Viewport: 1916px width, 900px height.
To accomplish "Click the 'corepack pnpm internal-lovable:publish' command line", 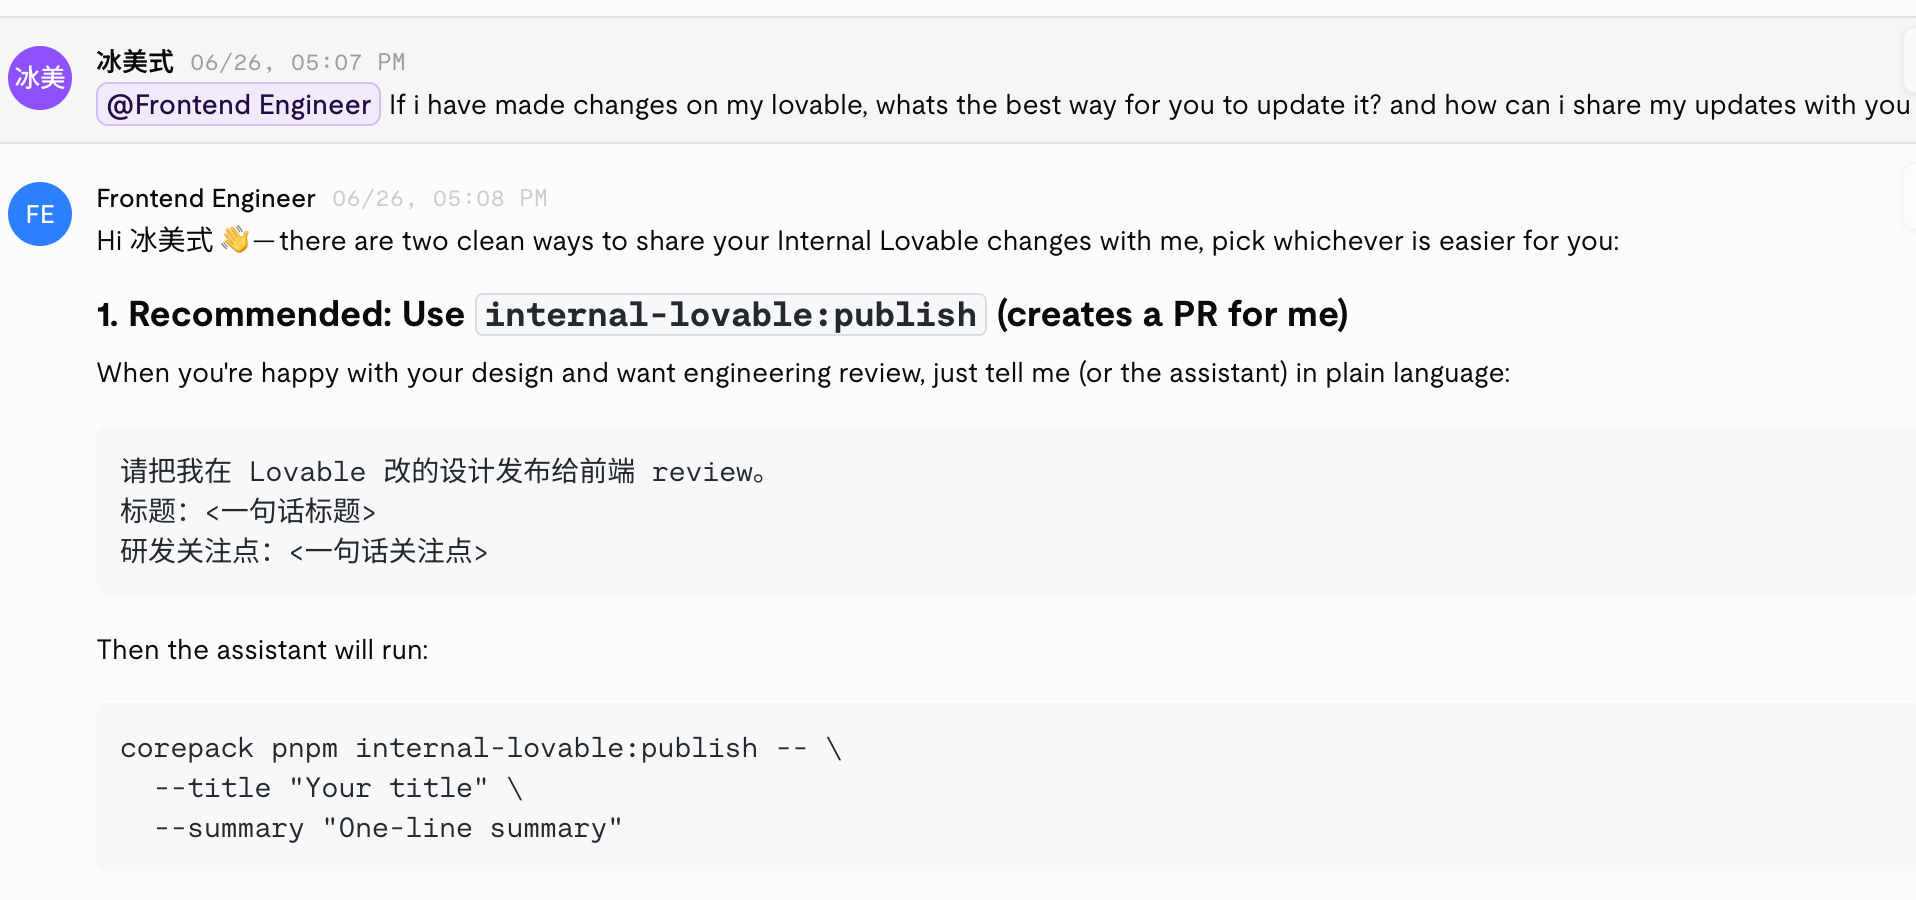I will tap(481, 748).
